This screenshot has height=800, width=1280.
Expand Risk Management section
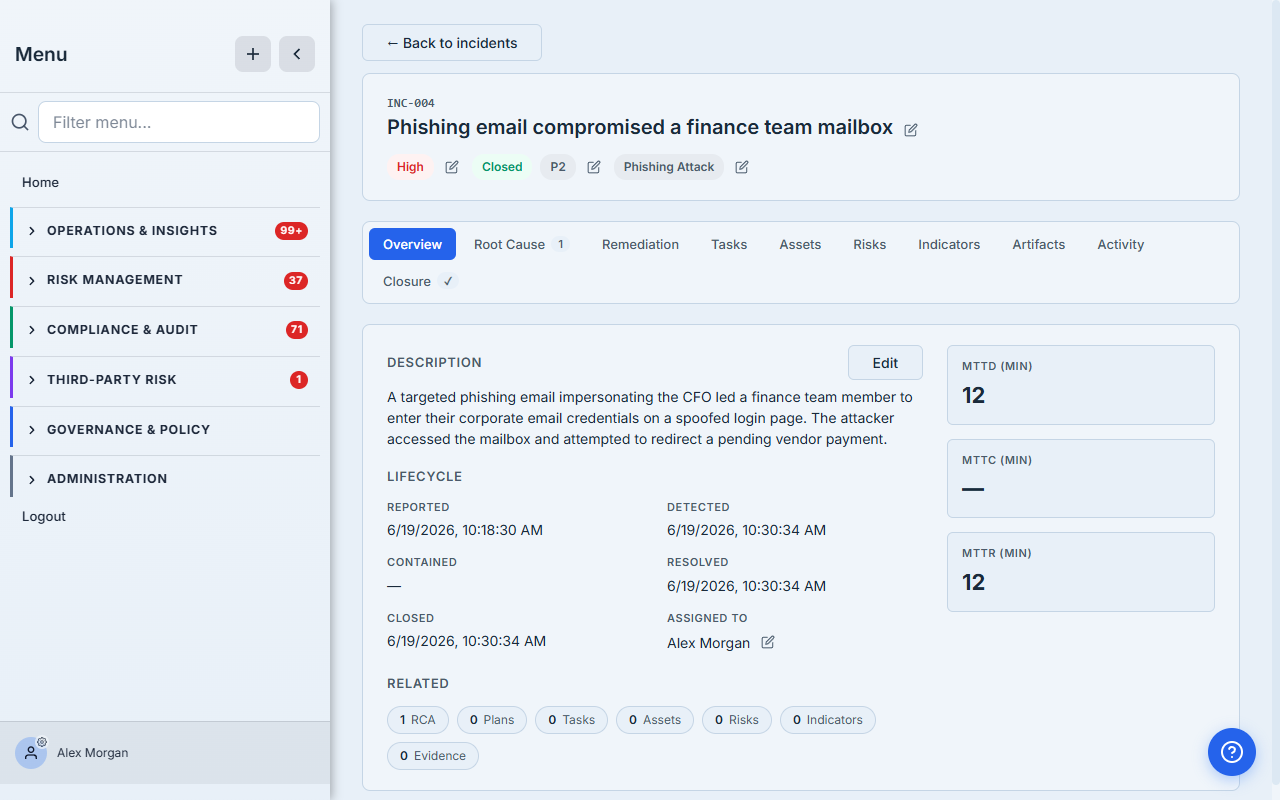coord(165,280)
